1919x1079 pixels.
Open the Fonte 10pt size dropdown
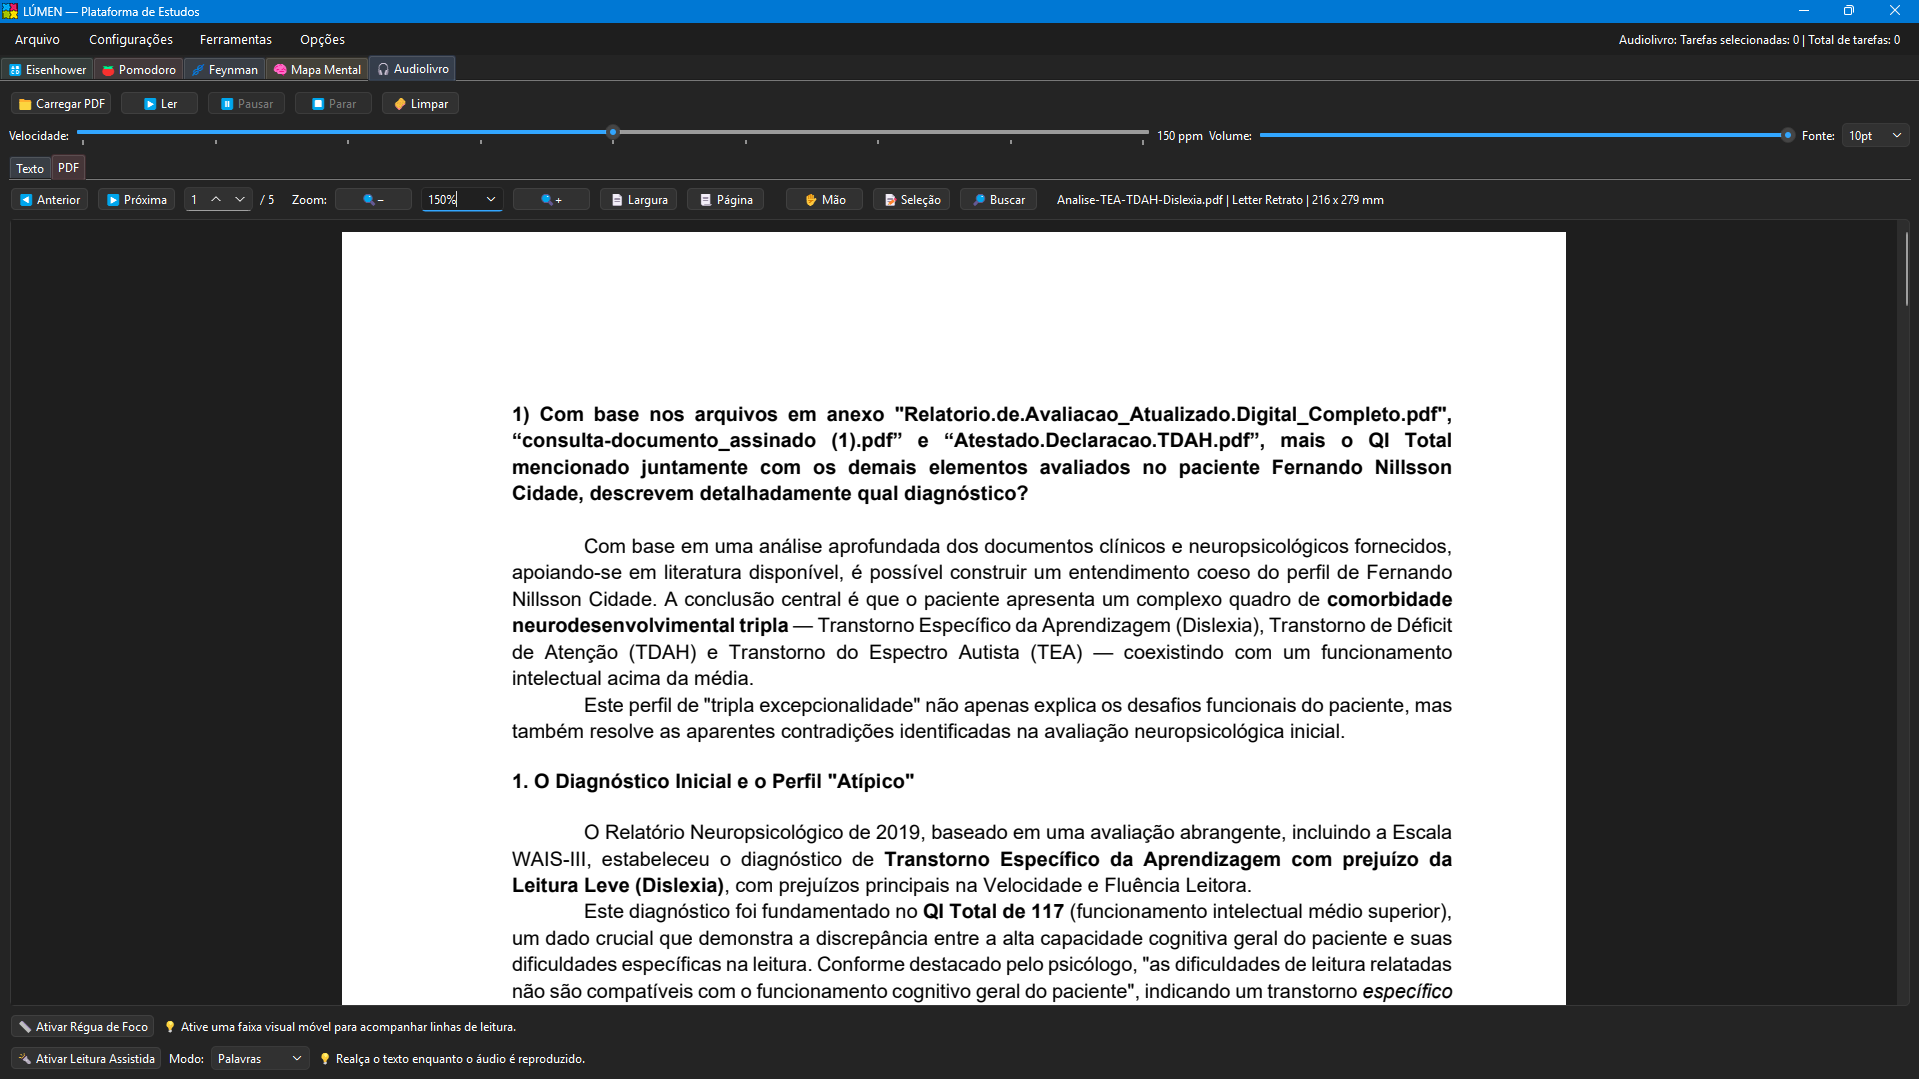1875,136
